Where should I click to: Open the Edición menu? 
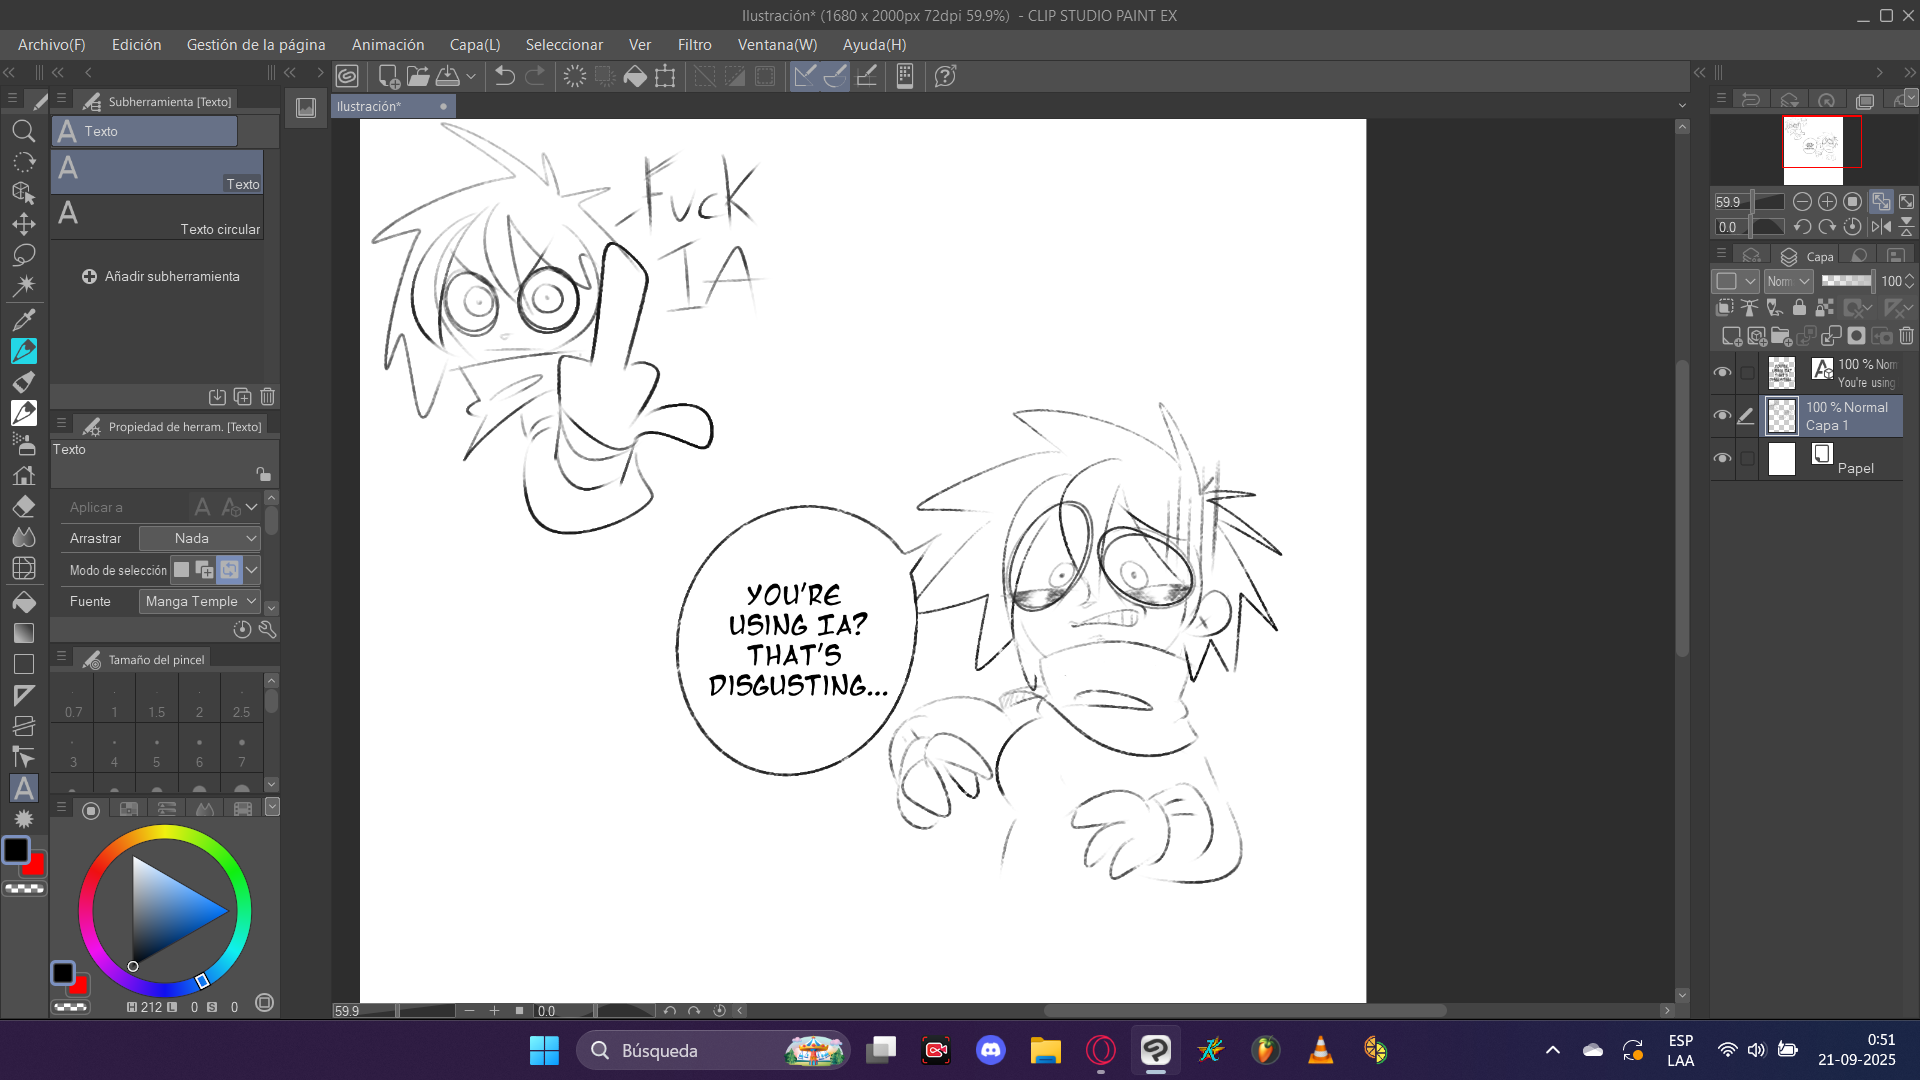tap(136, 45)
